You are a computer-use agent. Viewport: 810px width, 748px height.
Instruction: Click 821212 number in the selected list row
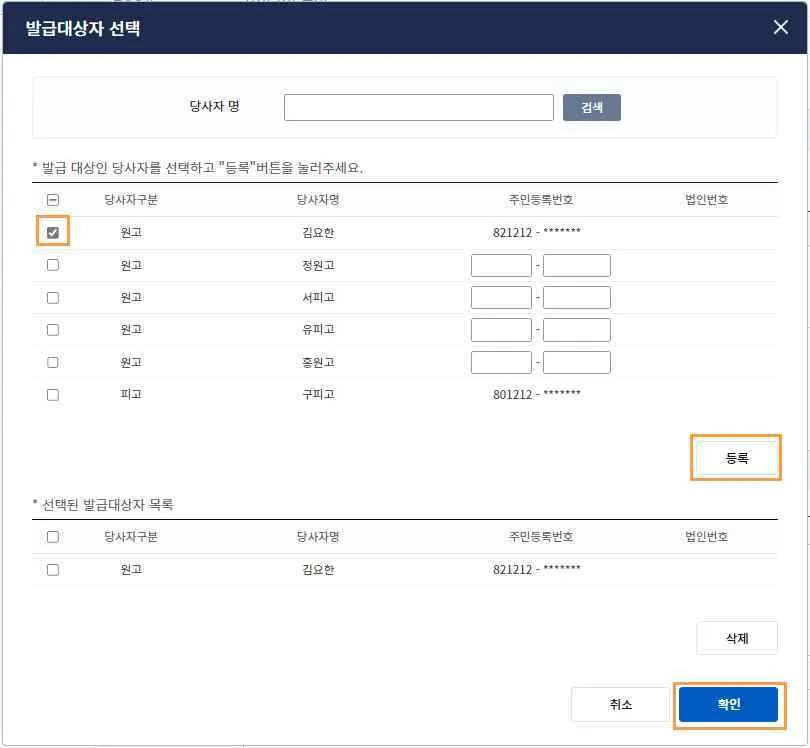[x=537, y=570]
